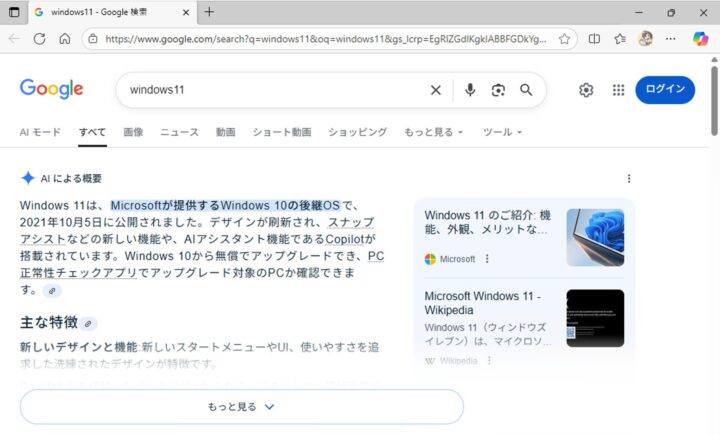The image size is (720, 435).
Task: Click the blue ログイン button
Action: 664,89
